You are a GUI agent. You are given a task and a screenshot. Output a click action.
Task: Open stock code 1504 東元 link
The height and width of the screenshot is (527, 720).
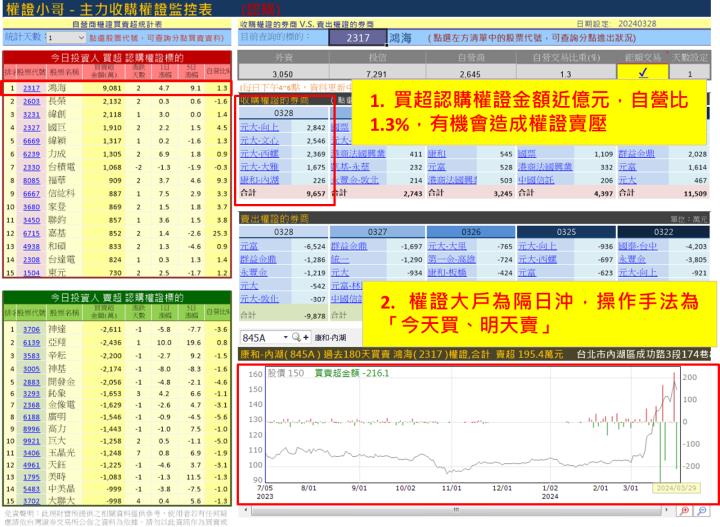pos(32,273)
